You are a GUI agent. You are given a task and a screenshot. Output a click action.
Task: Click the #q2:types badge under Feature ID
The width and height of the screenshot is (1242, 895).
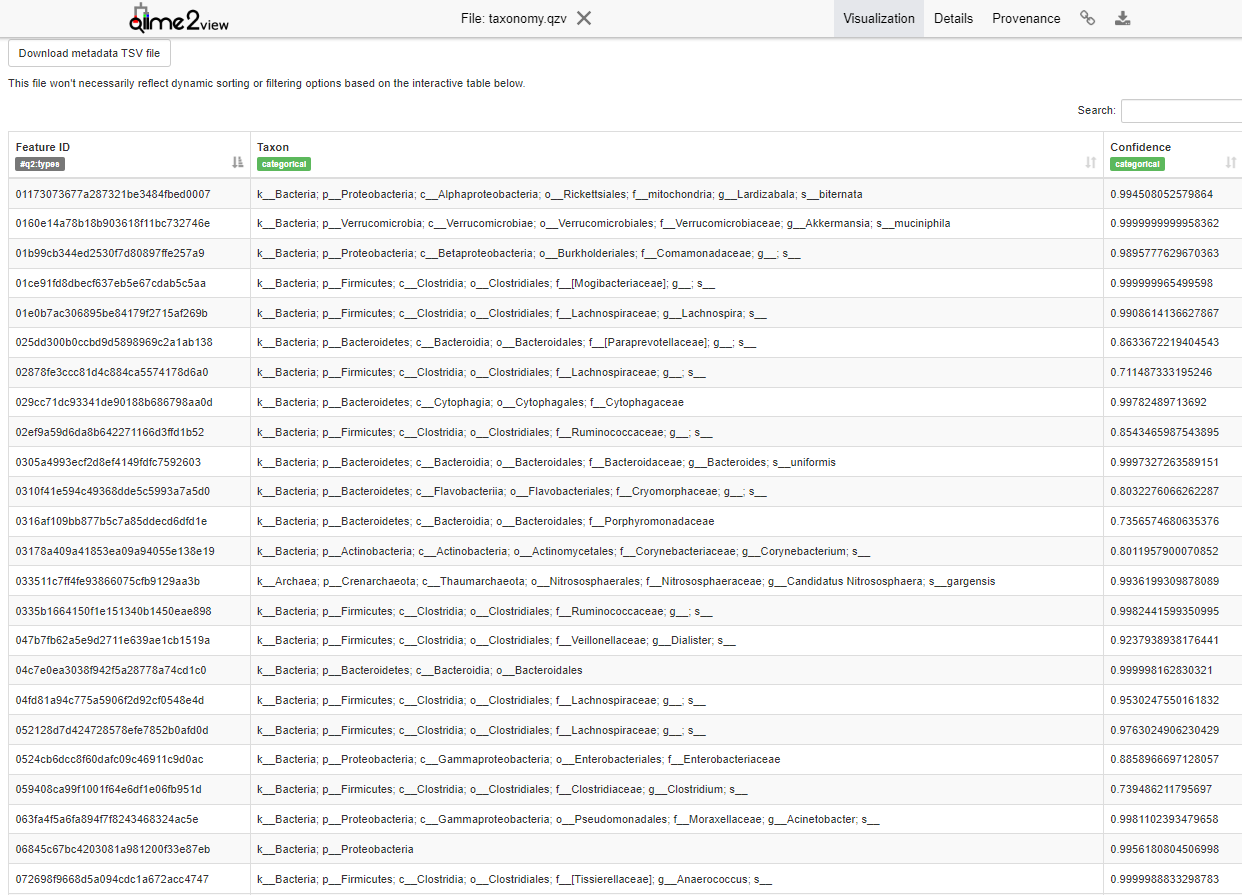[40, 164]
